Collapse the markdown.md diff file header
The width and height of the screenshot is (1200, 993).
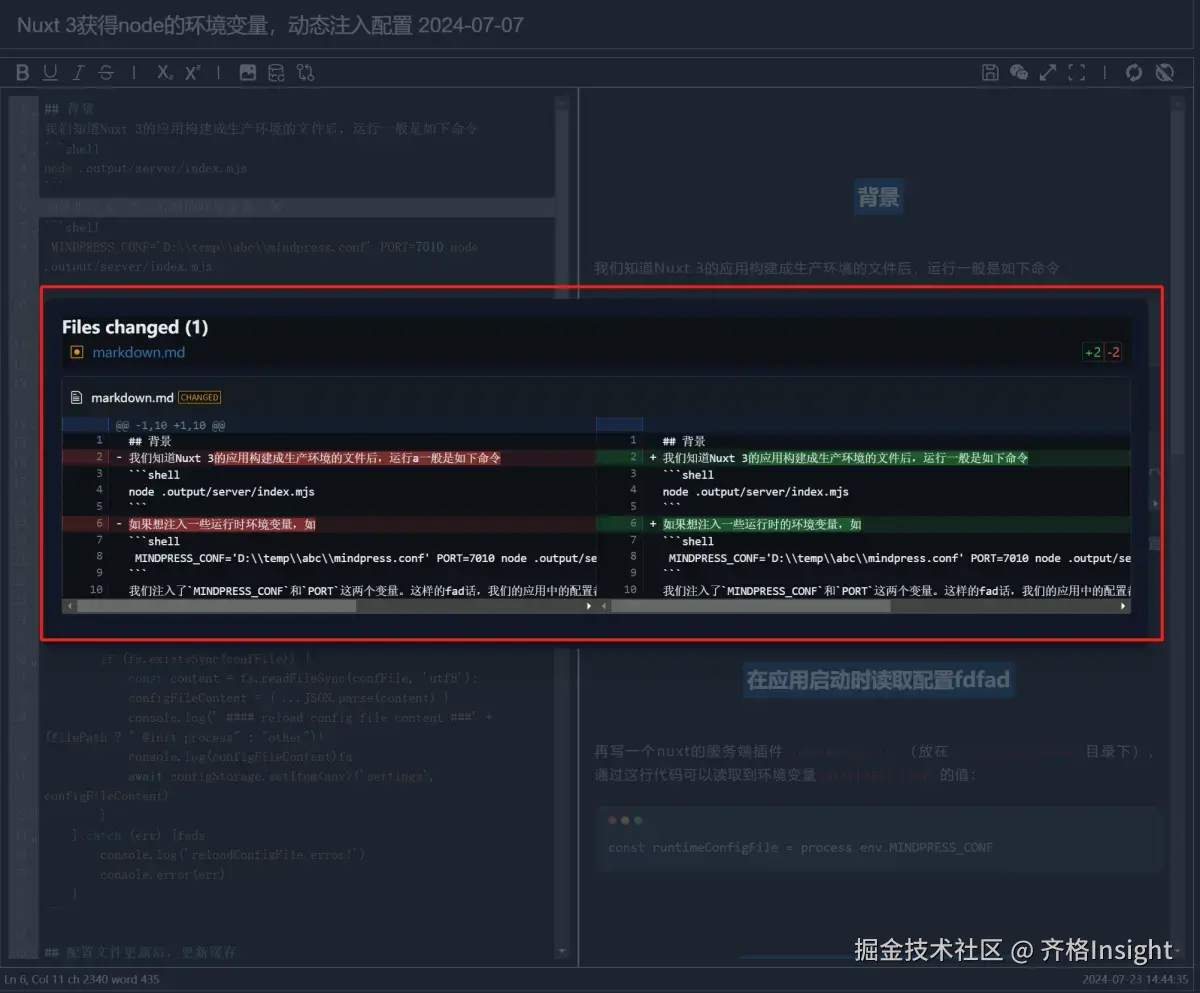click(596, 397)
